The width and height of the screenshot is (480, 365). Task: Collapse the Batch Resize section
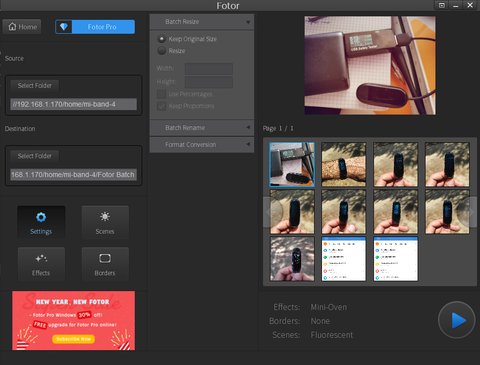(x=202, y=22)
